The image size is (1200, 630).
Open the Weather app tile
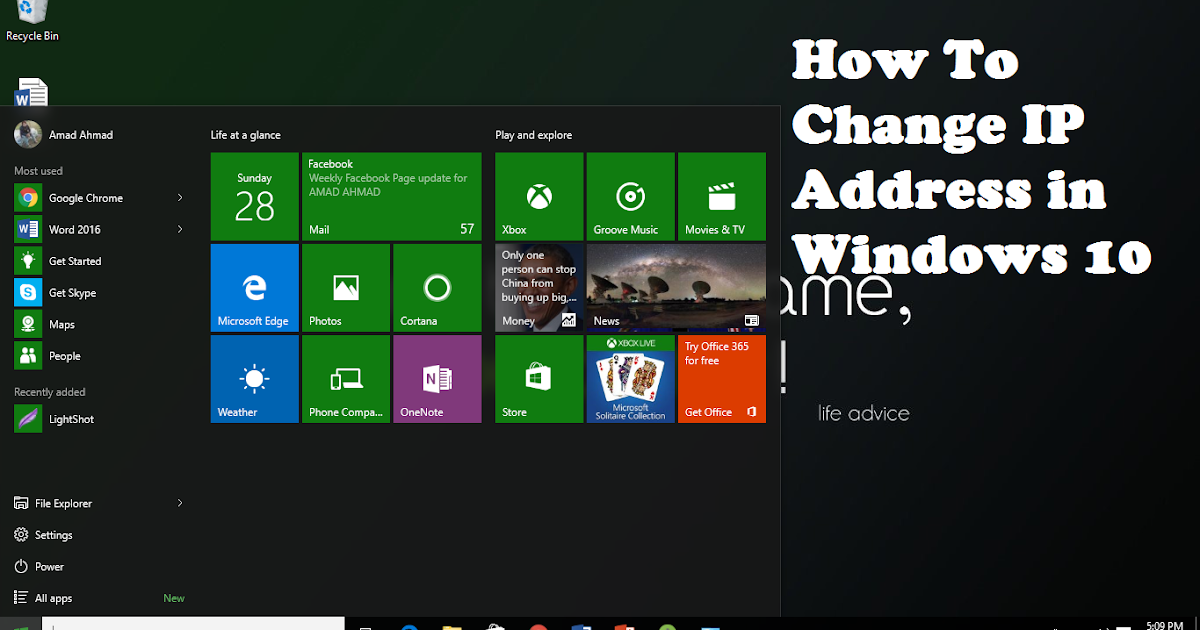pos(254,379)
